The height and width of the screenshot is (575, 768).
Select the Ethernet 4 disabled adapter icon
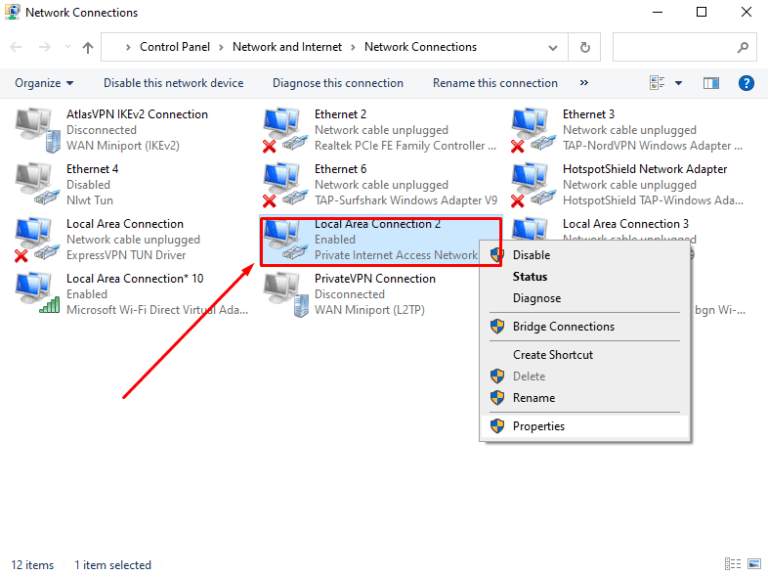click(x=34, y=184)
